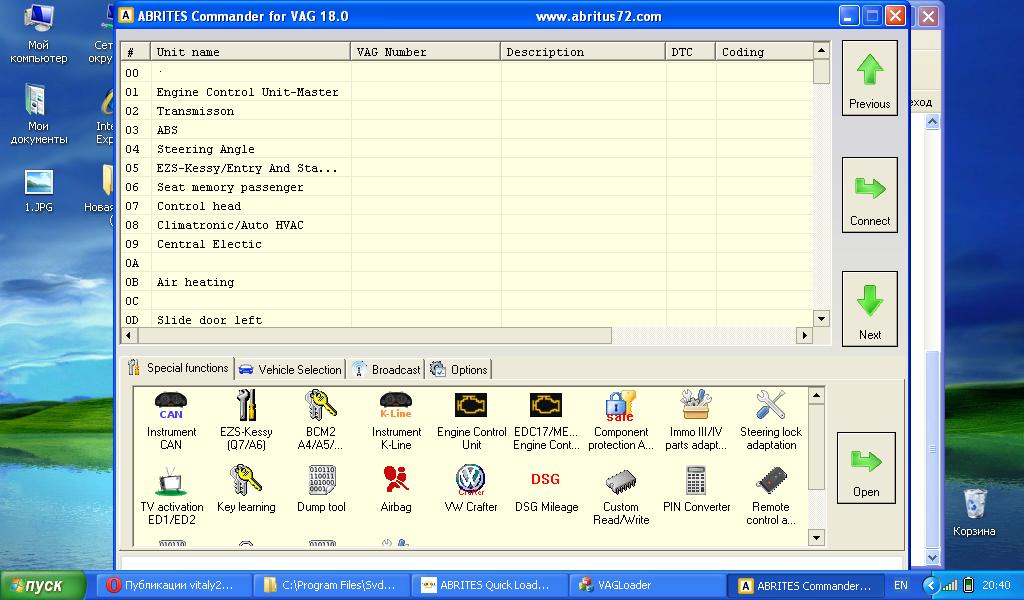Select the Air heating row

pyautogui.click(x=467, y=282)
